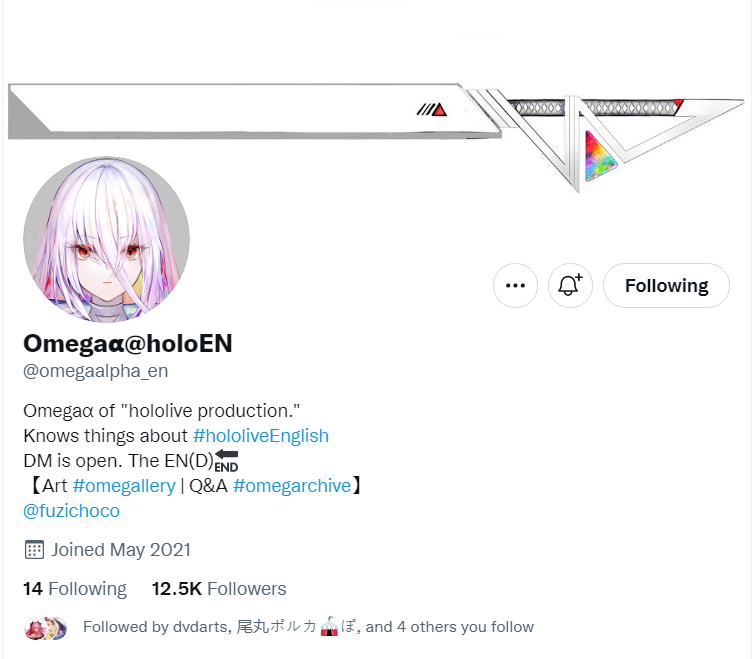The image size is (752, 659).
Task: Click the @omegaalpha_en handle text
Action: coord(95,371)
